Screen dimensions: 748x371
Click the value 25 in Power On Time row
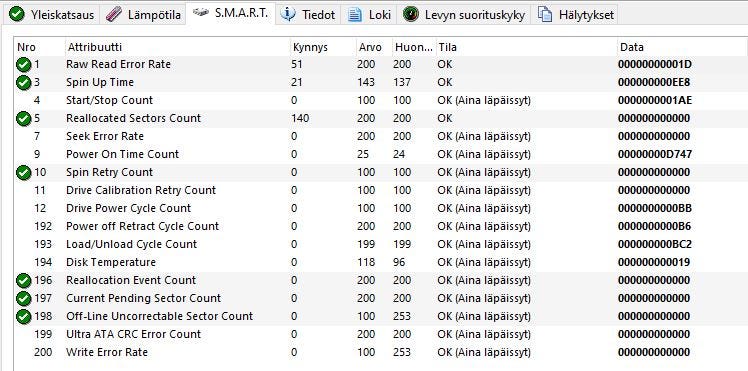(x=363, y=154)
